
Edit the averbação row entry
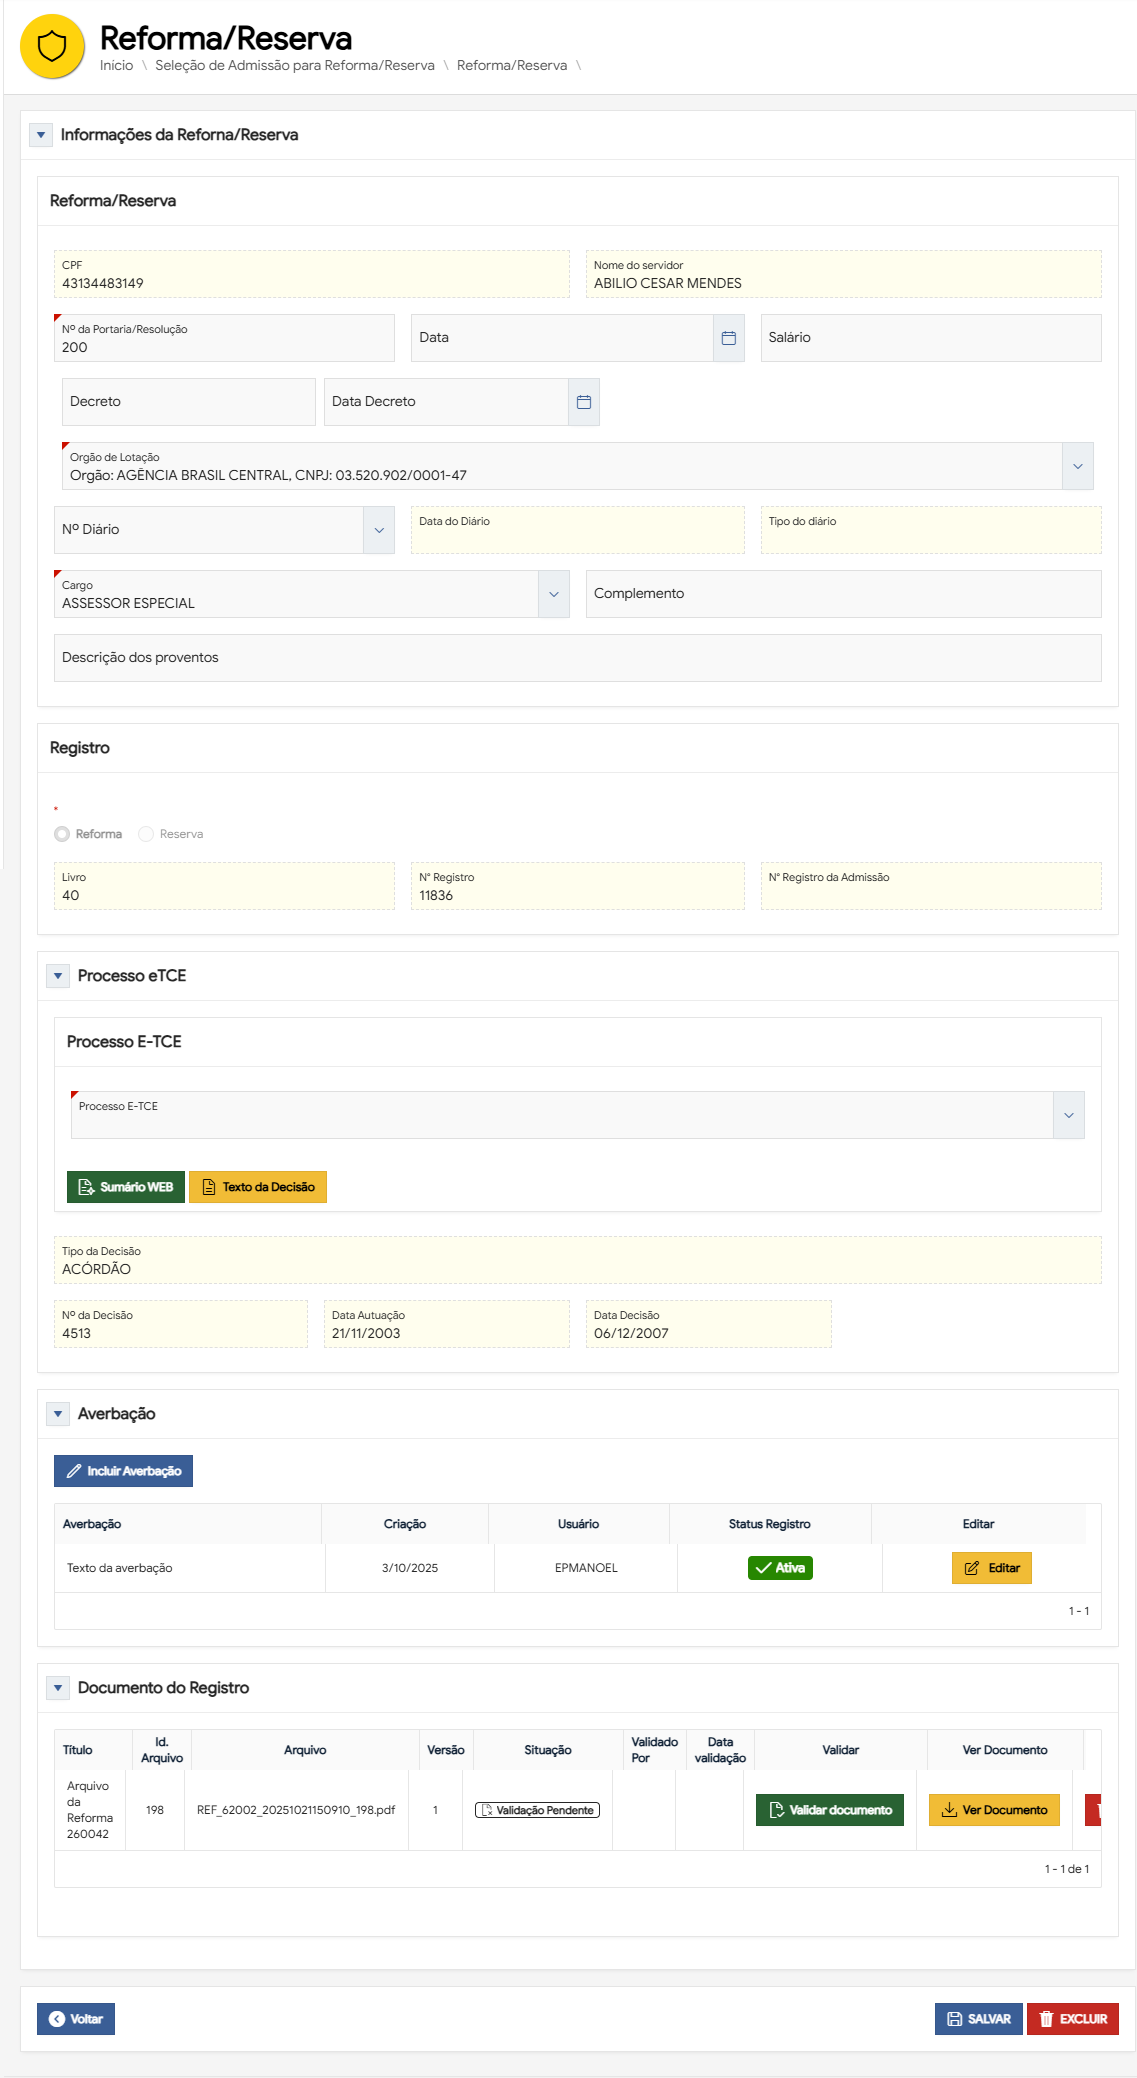click(x=991, y=1568)
